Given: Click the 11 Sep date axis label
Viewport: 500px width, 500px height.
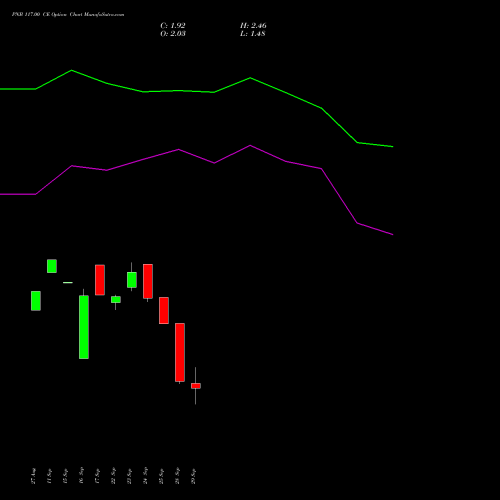Looking at the screenshot, I should tap(49, 476).
